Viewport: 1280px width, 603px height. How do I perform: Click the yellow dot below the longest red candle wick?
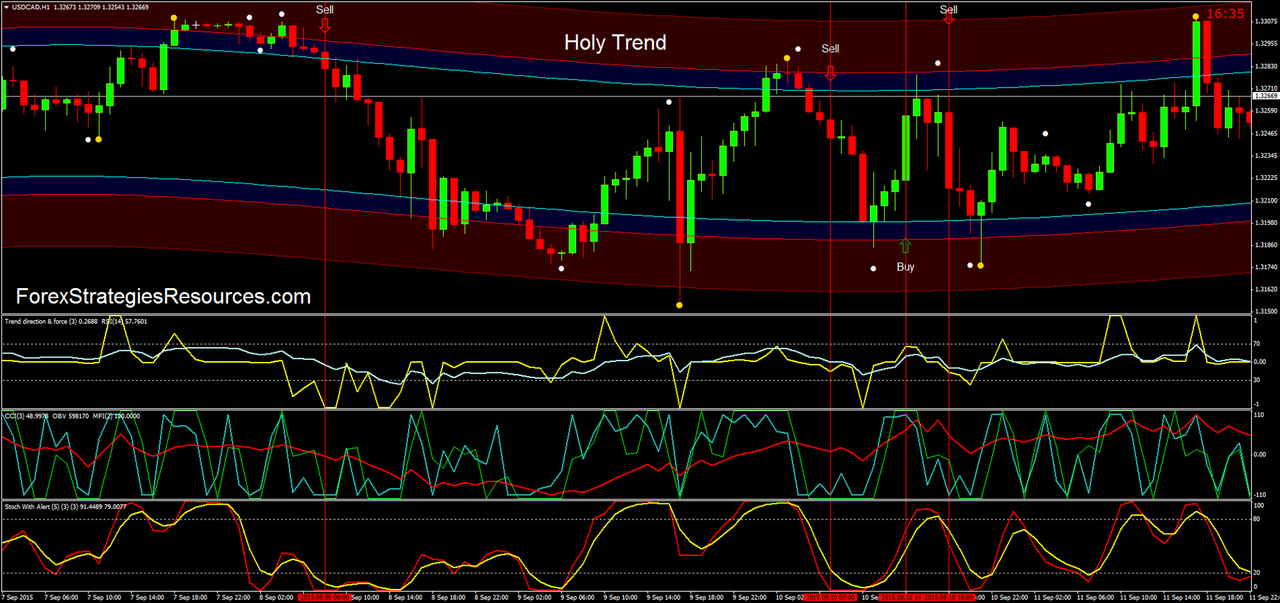pyautogui.click(x=680, y=304)
